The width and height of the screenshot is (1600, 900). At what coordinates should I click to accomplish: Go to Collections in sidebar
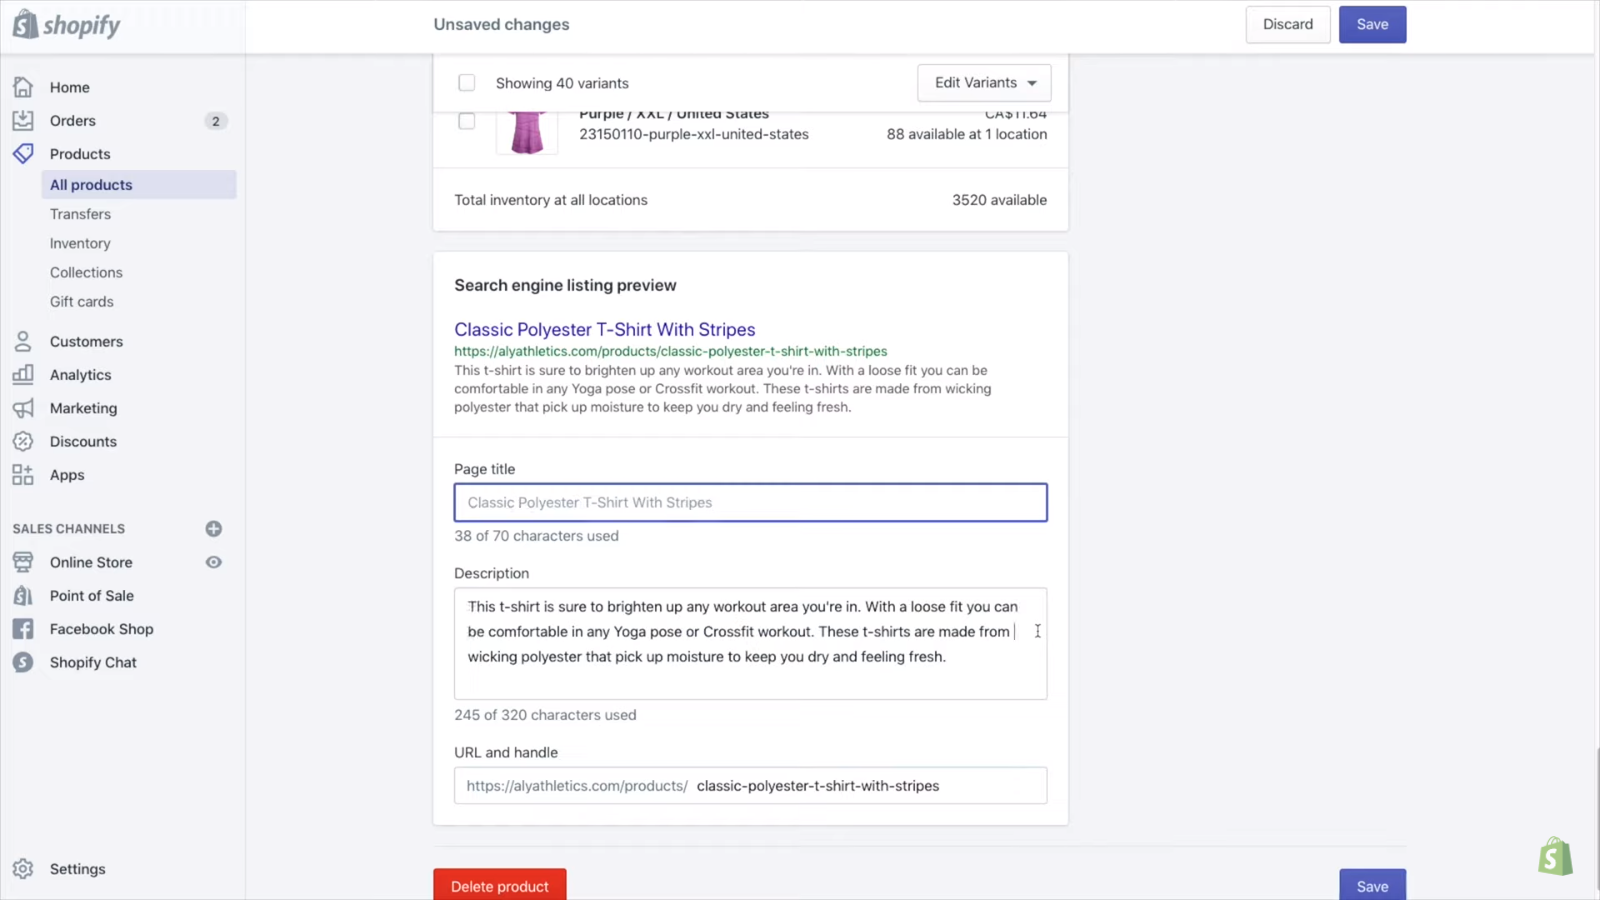86,272
